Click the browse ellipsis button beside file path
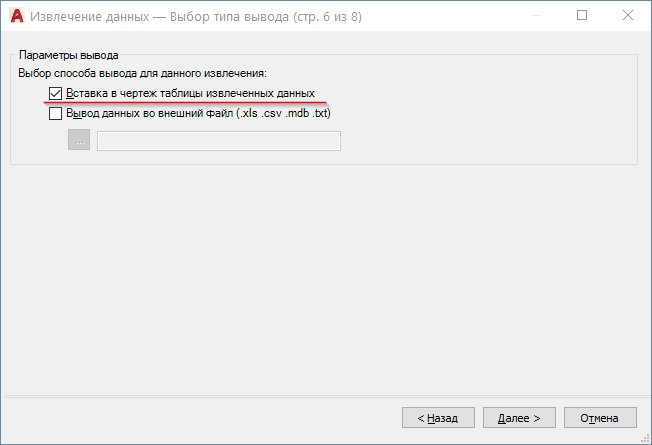The height and width of the screenshot is (445, 652). pyautogui.click(x=79, y=140)
